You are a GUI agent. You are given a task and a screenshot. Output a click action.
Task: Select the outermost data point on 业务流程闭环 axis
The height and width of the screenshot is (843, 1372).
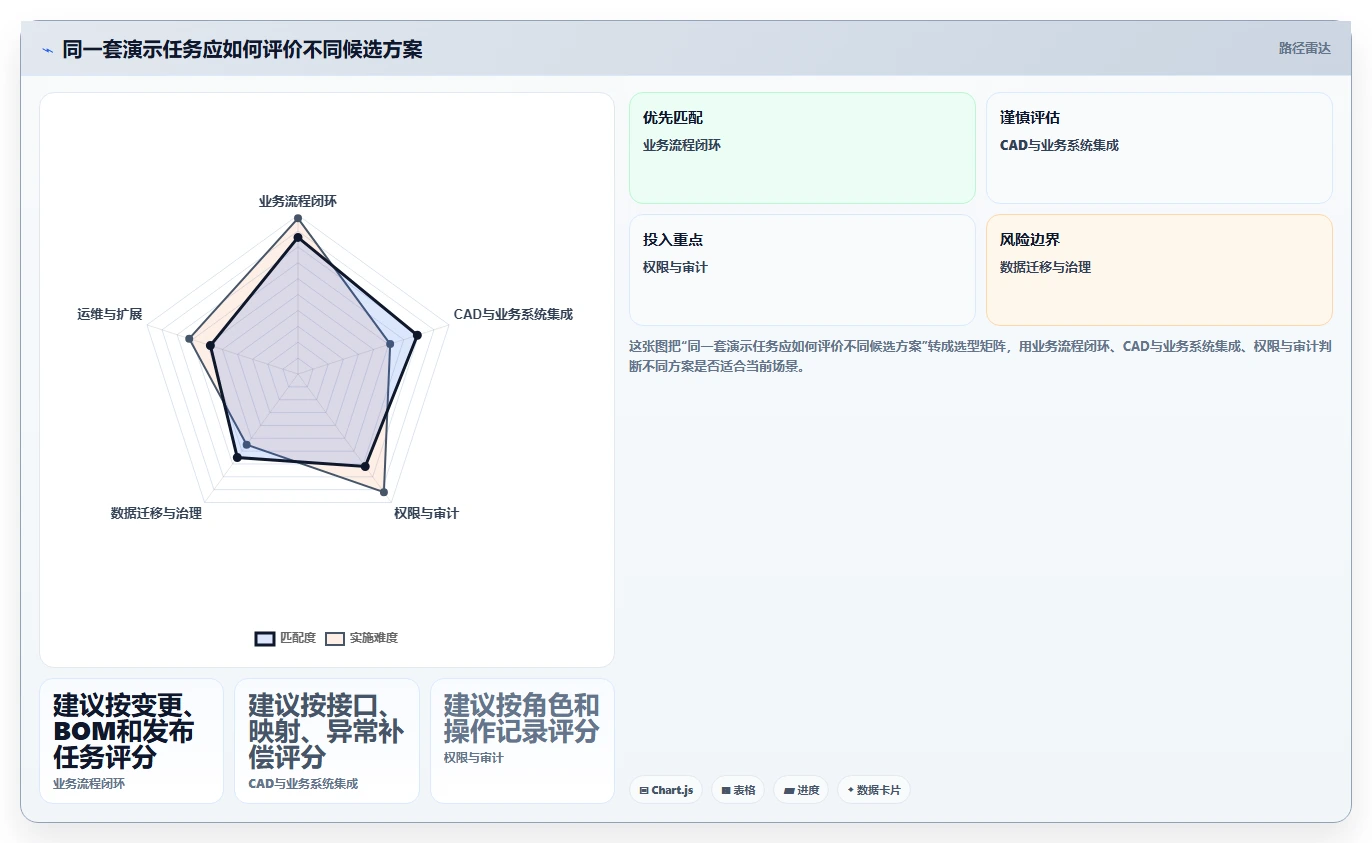(x=298, y=218)
